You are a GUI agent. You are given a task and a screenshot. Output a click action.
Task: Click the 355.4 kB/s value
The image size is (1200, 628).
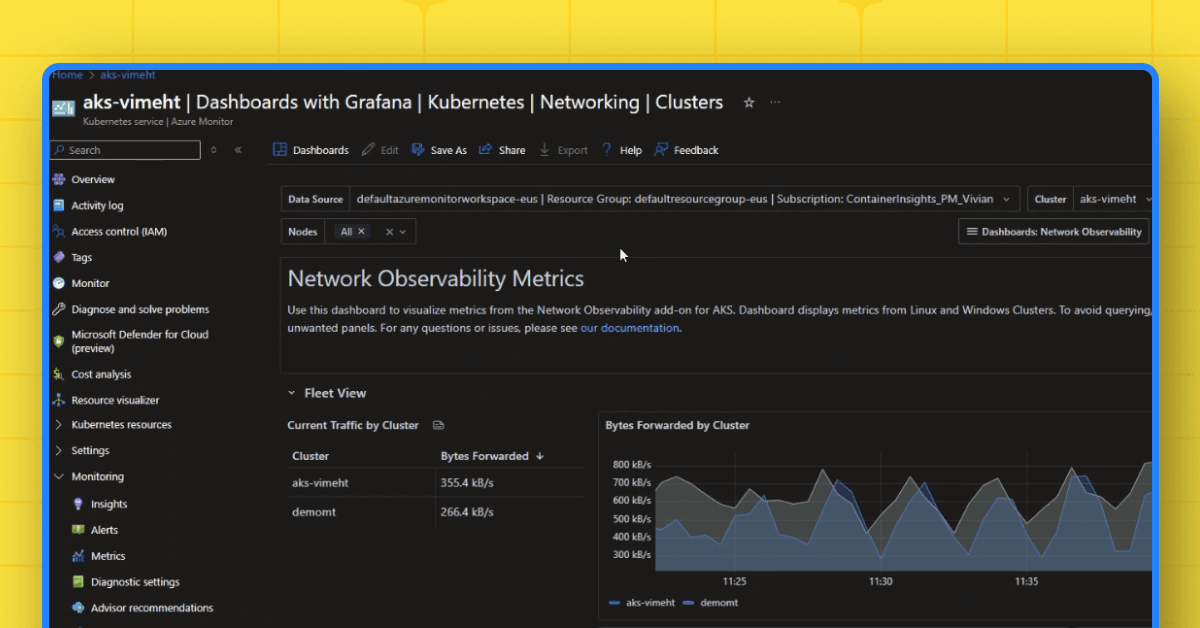tap(467, 483)
